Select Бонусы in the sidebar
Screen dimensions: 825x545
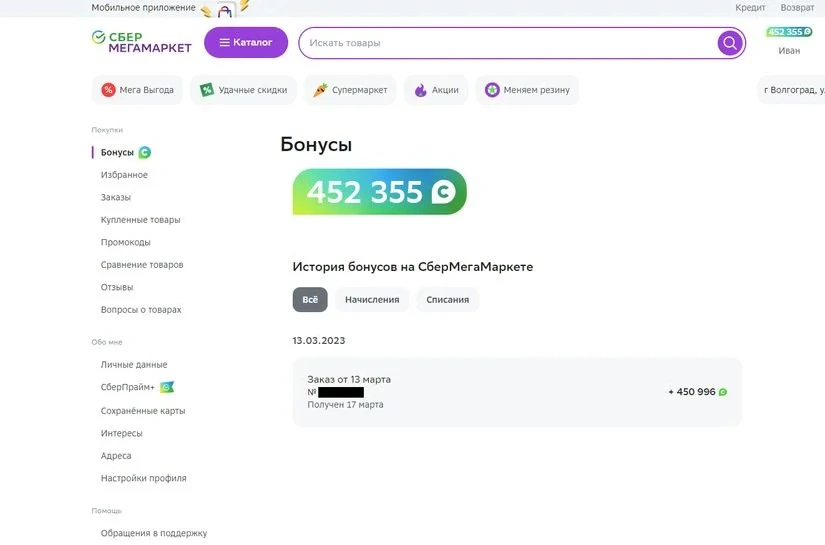point(117,152)
